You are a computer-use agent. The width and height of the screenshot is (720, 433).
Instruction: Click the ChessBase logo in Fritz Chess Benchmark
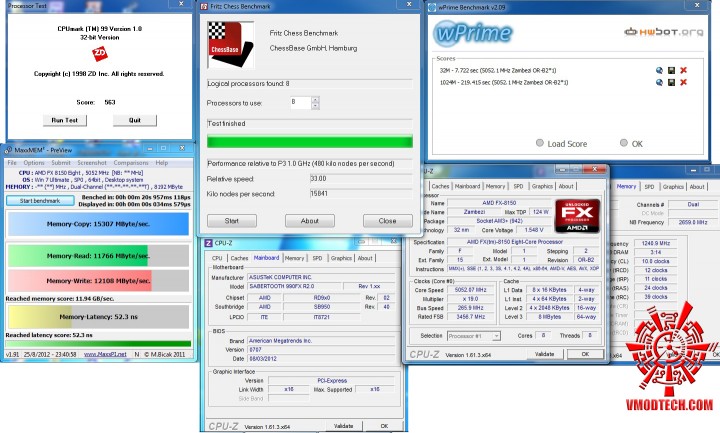click(231, 45)
